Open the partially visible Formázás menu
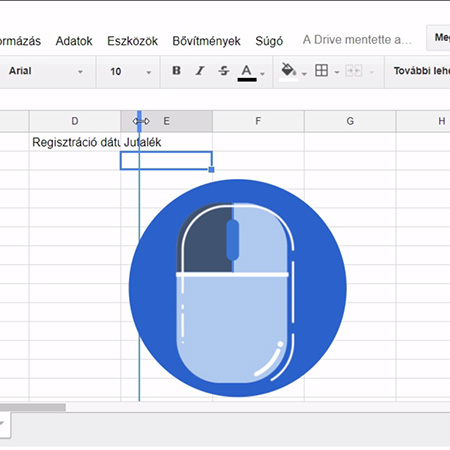The width and height of the screenshot is (450, 450). click(20, 41)
